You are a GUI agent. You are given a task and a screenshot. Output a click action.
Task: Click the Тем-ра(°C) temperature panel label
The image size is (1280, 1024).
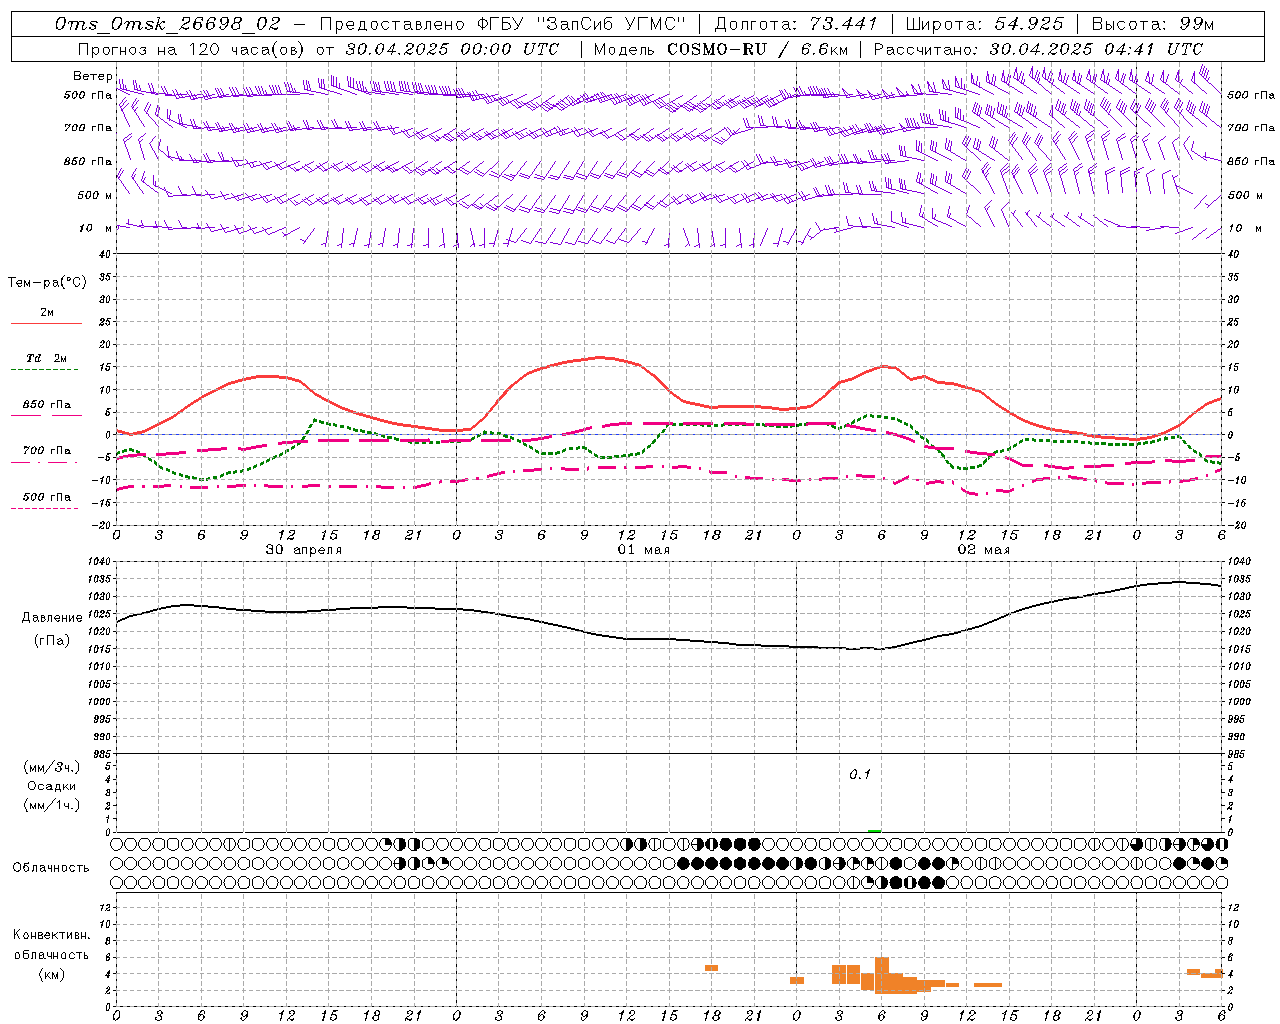(47, 283)
